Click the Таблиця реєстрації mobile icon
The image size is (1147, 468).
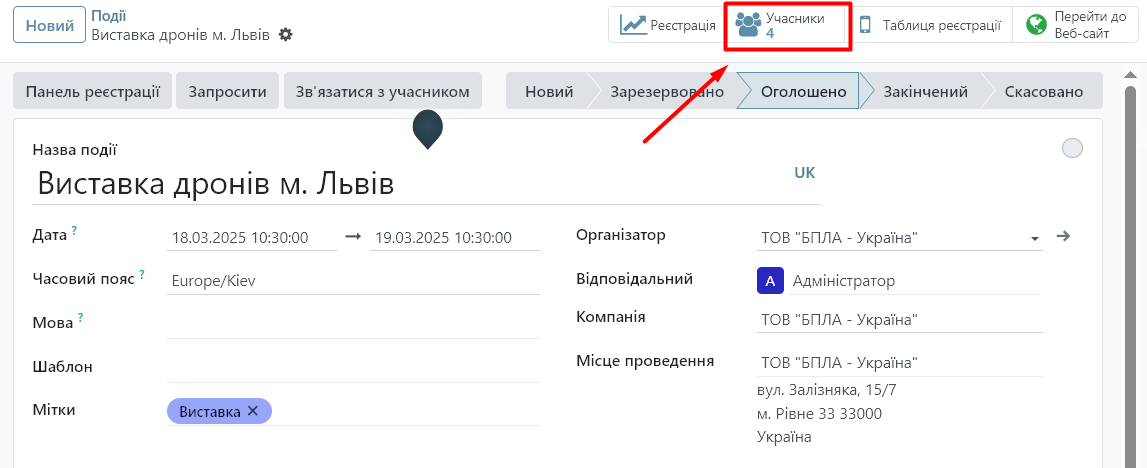coord(866,25)
